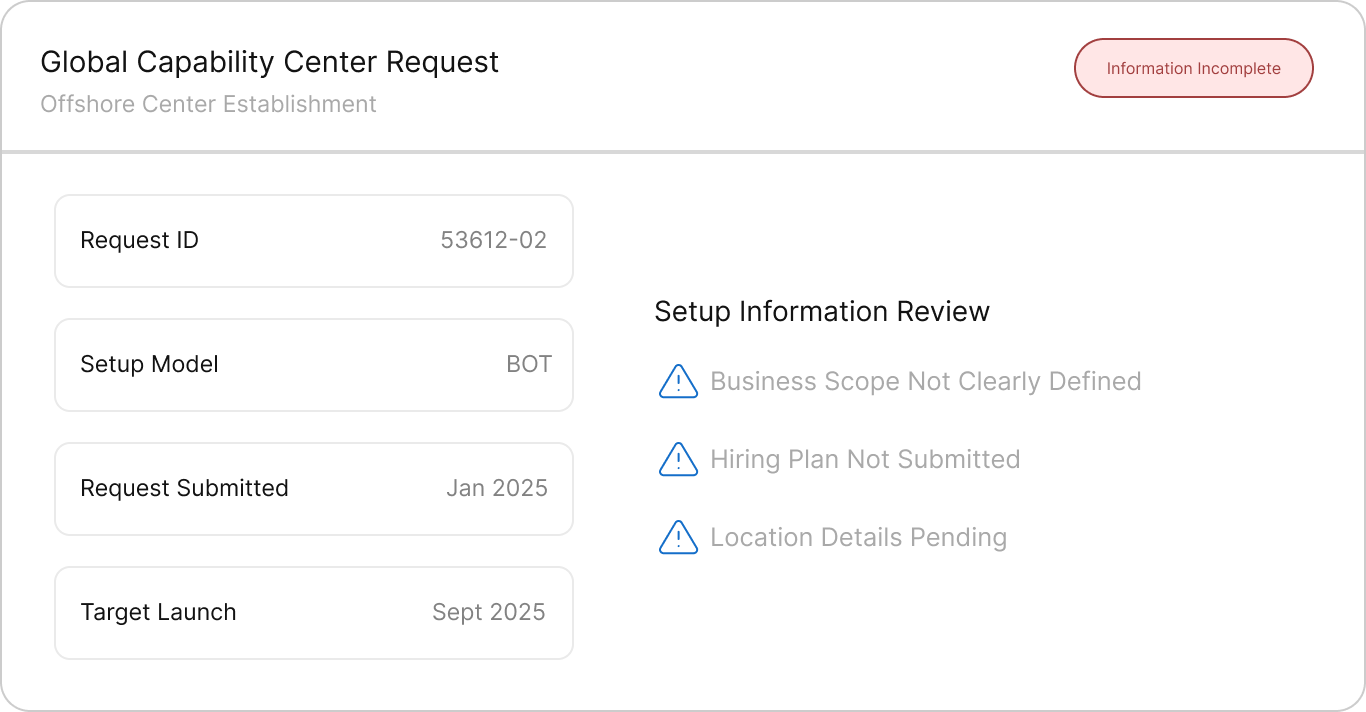This screenshot has width=1366, height=712.
Task: Click the Target Launch label text
Action: point(158,613)
